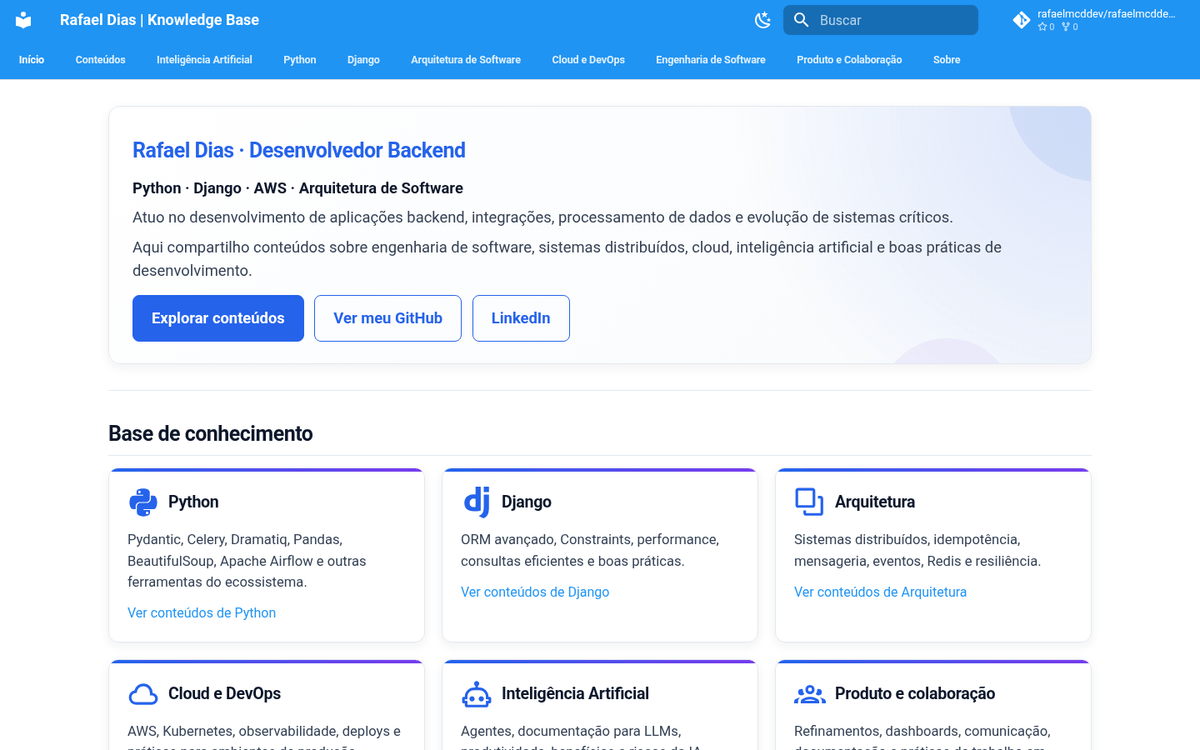Open the Engenharia de Software tab

tap(710, 60)
